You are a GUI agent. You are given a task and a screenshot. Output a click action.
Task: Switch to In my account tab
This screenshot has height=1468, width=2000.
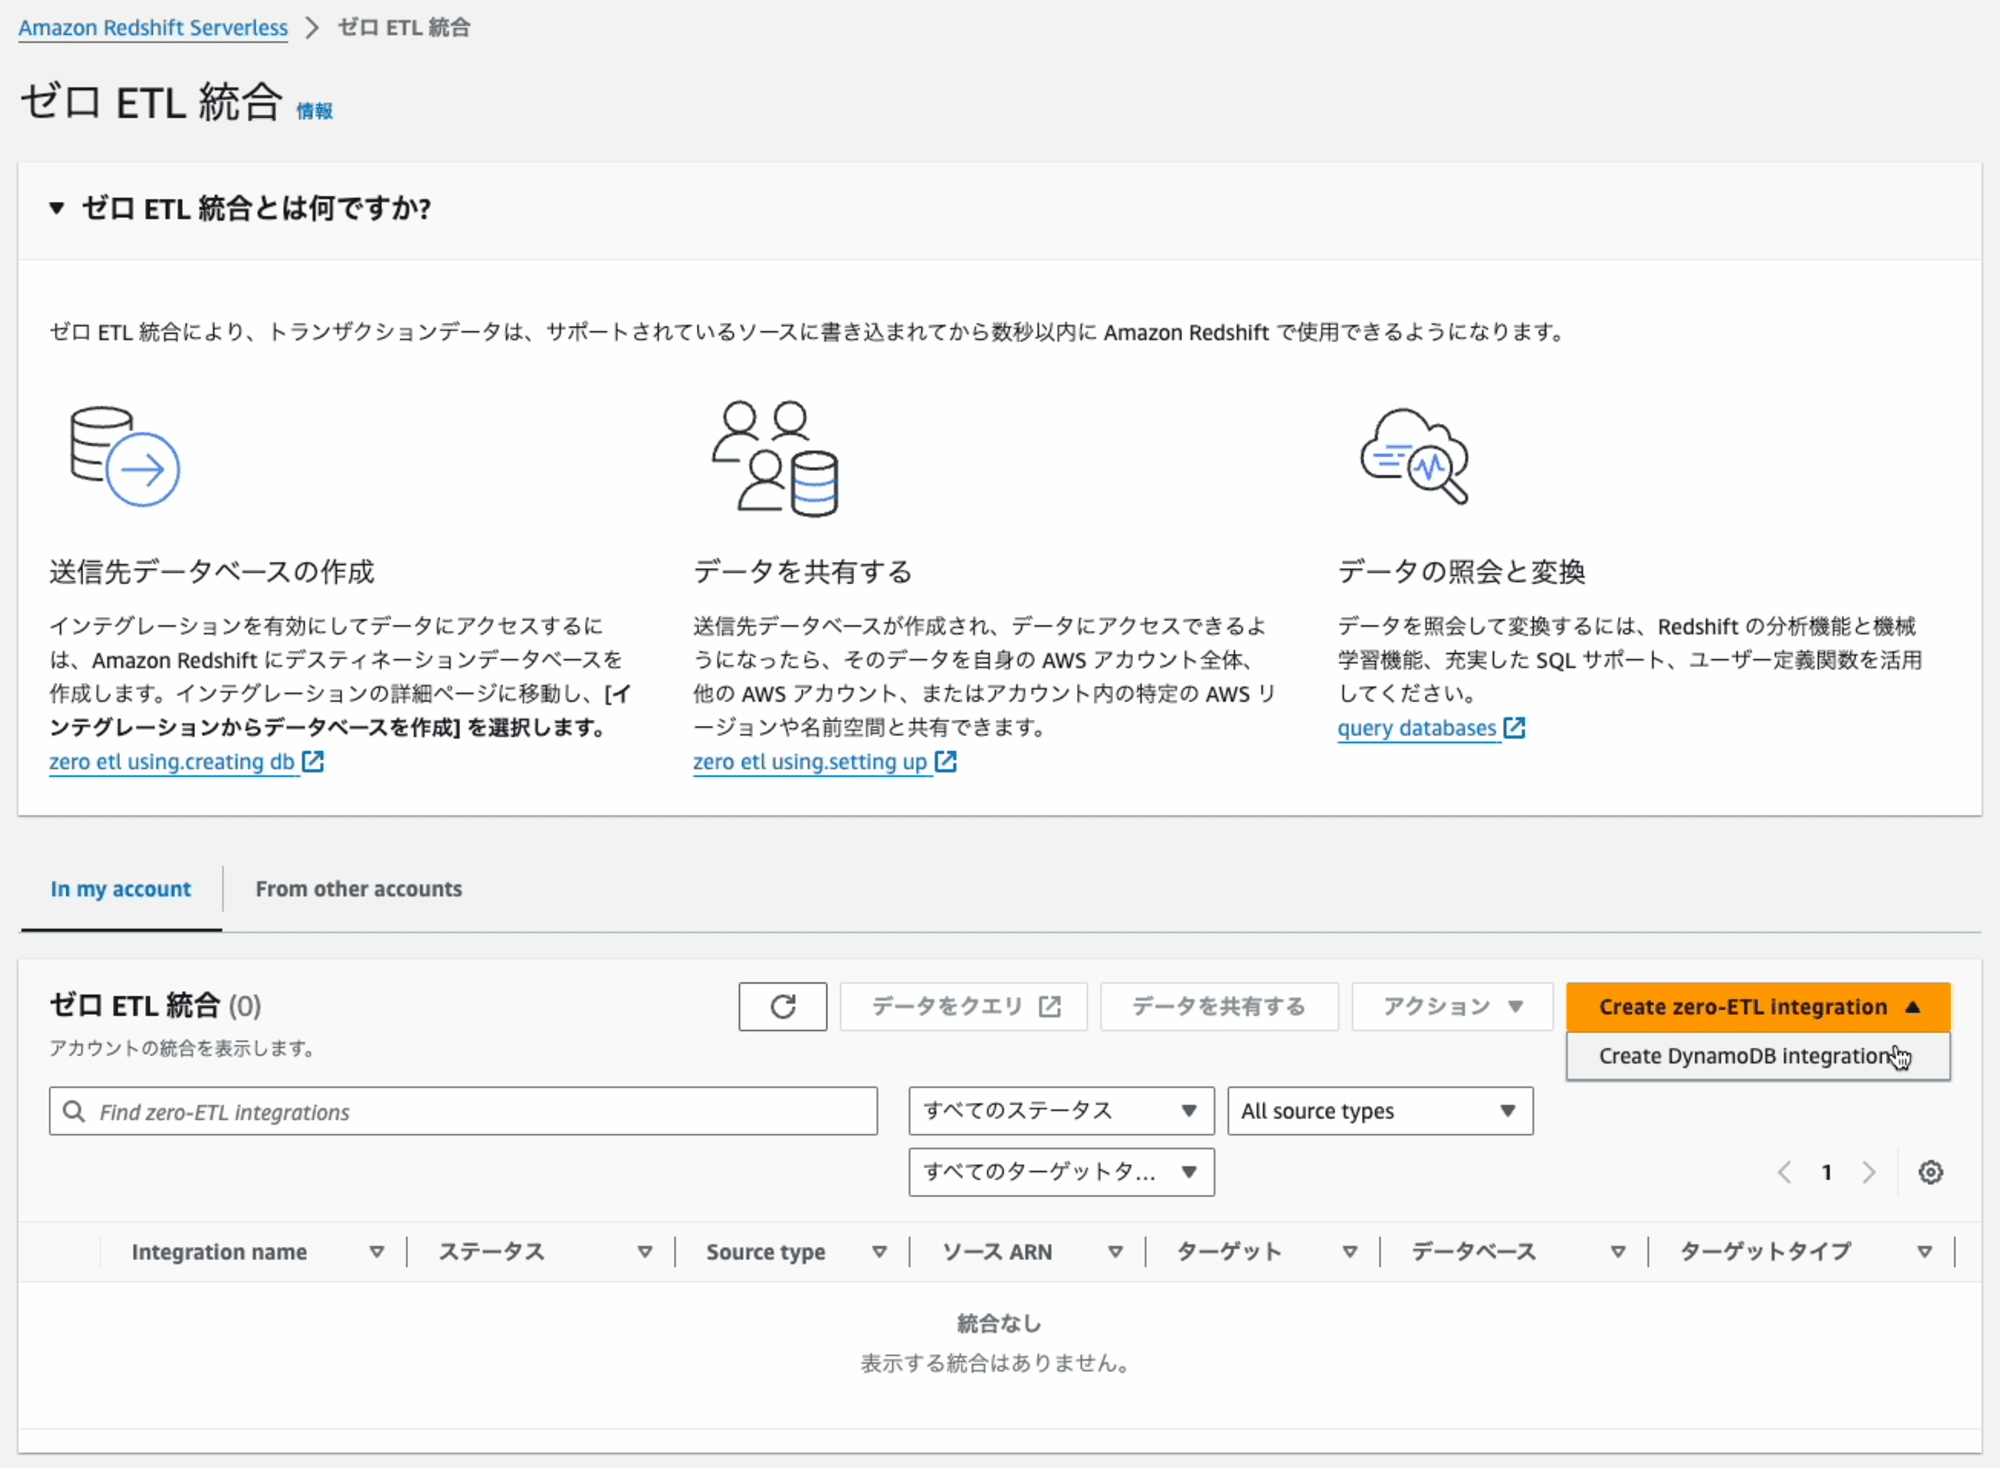click(120, 889)
